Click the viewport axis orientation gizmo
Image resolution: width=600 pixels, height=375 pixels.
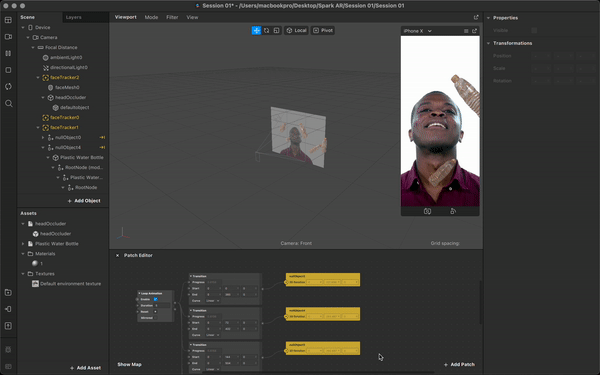(x=123, y=233)
